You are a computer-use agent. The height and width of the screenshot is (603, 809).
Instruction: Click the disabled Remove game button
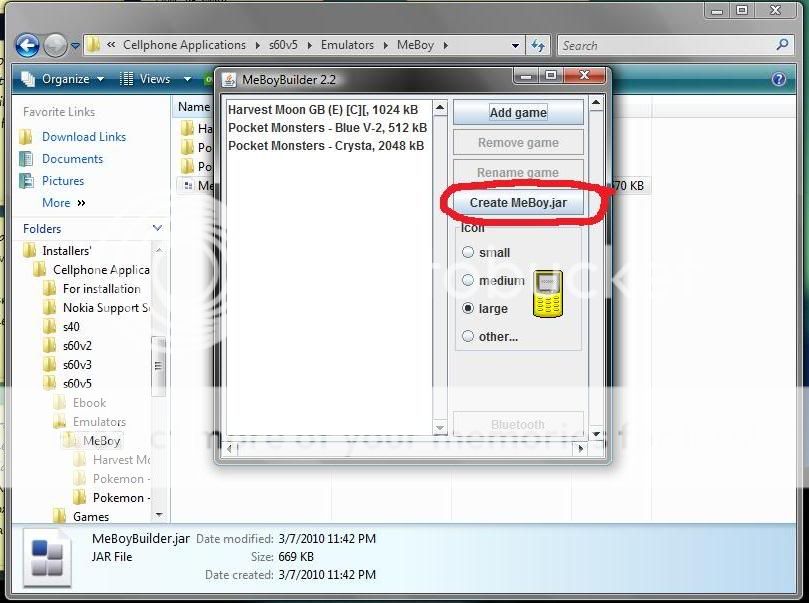[518, 142]
